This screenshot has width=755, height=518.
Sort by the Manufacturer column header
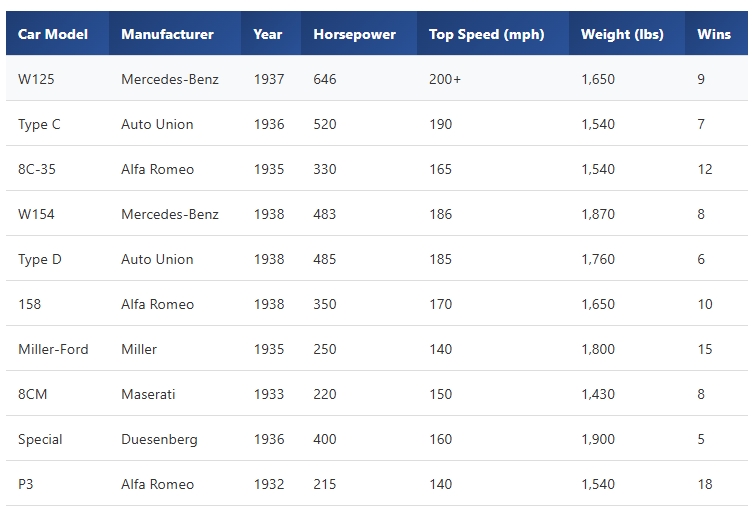pos(175,34)
